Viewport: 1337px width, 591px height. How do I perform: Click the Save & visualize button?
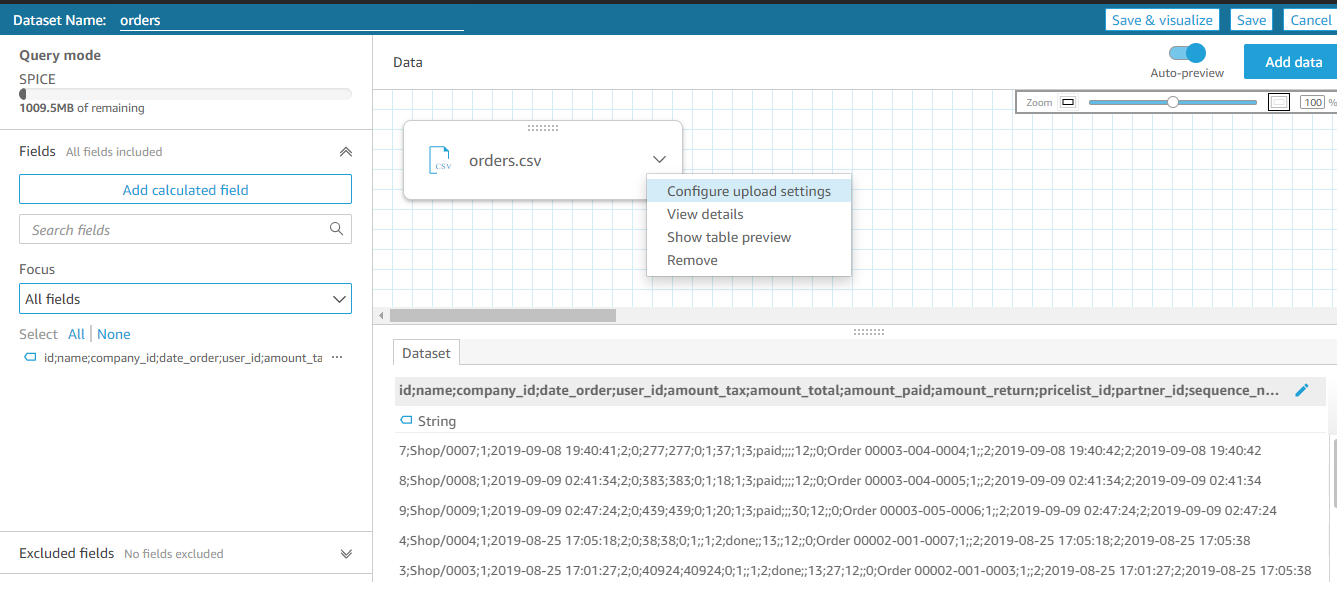[x=1161, y=20]
